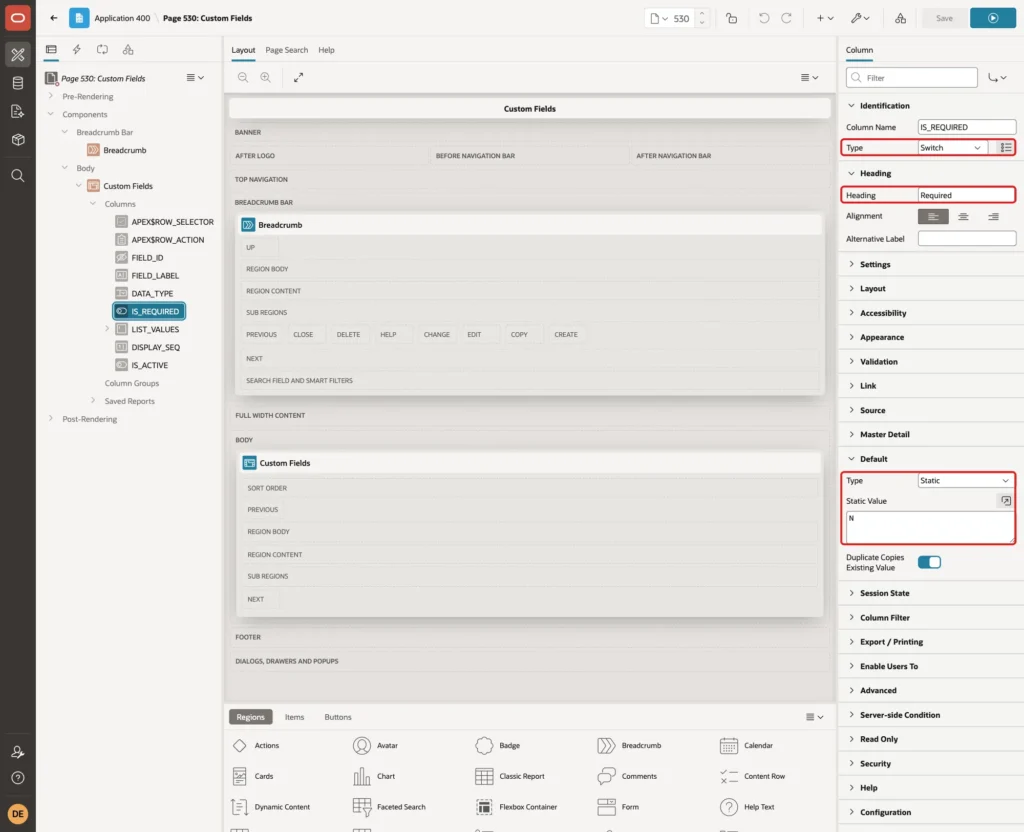The width and height of the screenshot is (1024, 832).
Task: Undo the last change
Action: (763, 18)
